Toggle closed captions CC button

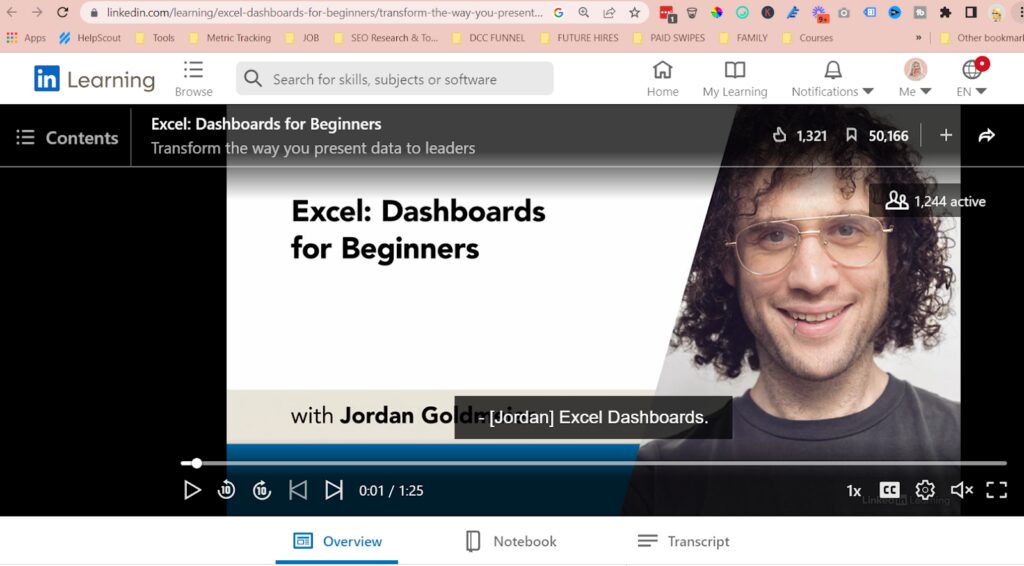[889, 490]
